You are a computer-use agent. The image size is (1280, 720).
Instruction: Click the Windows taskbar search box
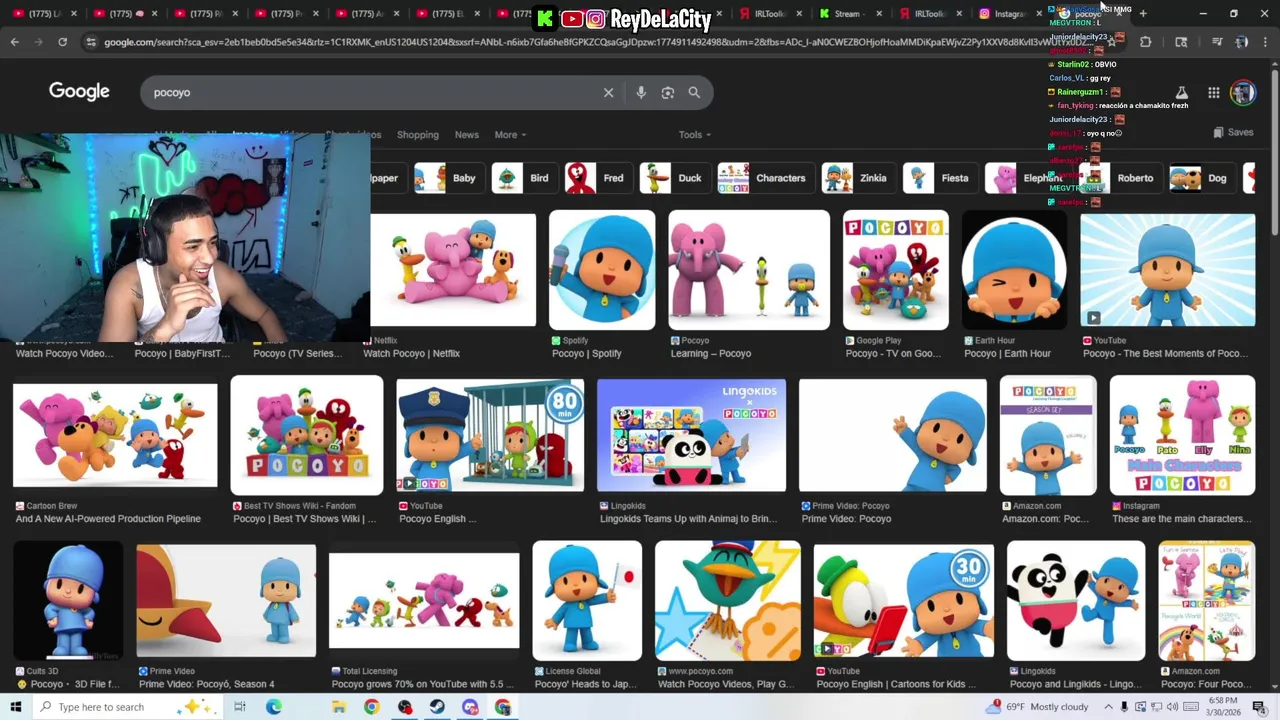coord(127,707)
